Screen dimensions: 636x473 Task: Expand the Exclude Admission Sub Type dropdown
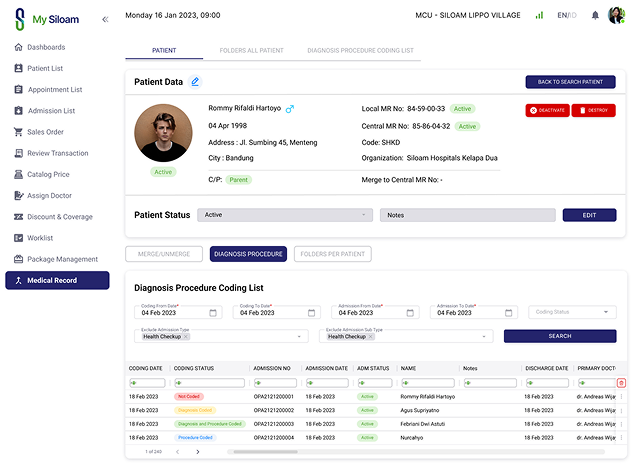click(485, 337)
